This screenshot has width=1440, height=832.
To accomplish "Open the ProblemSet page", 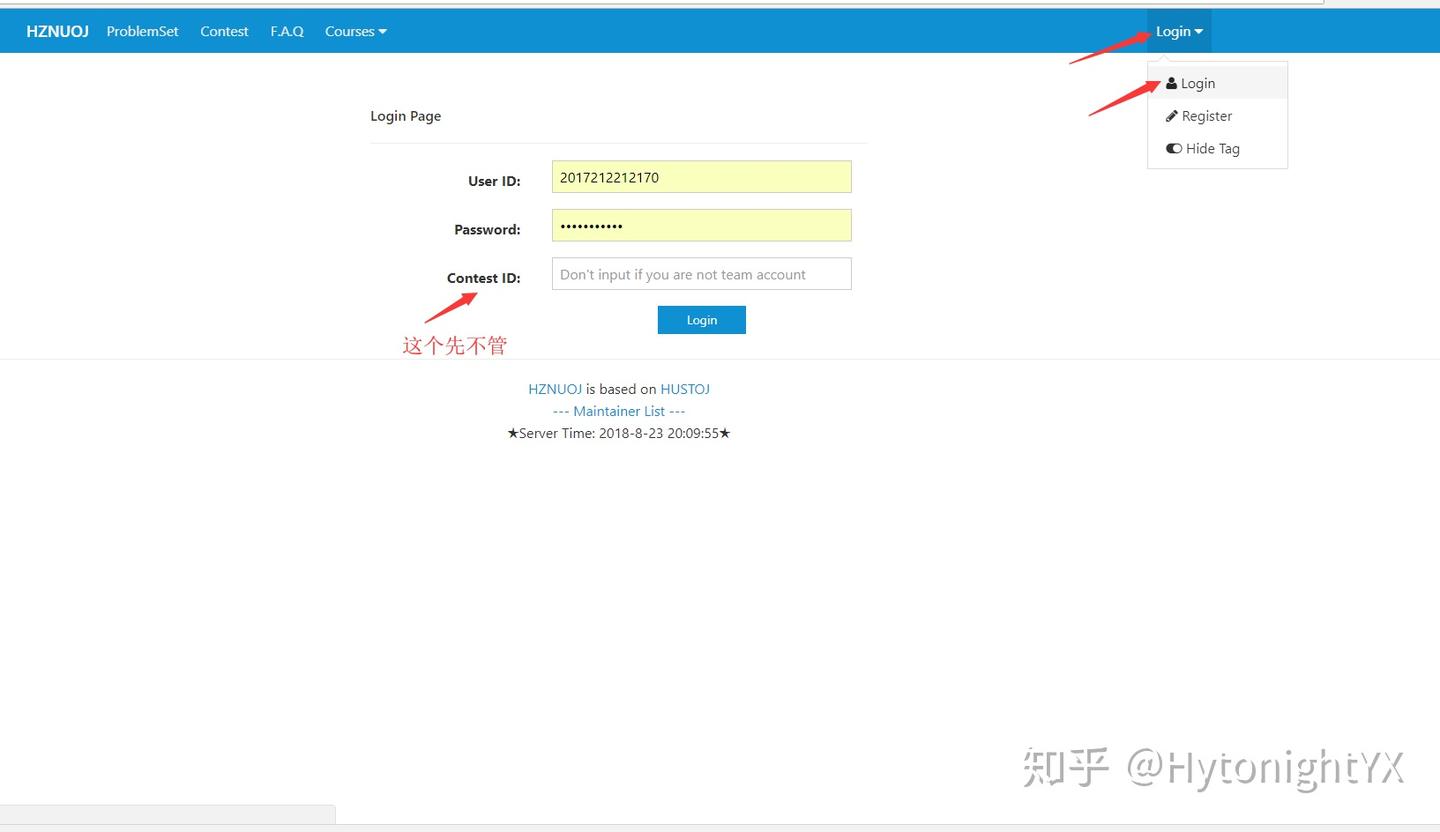I will (x=142, y=31).
